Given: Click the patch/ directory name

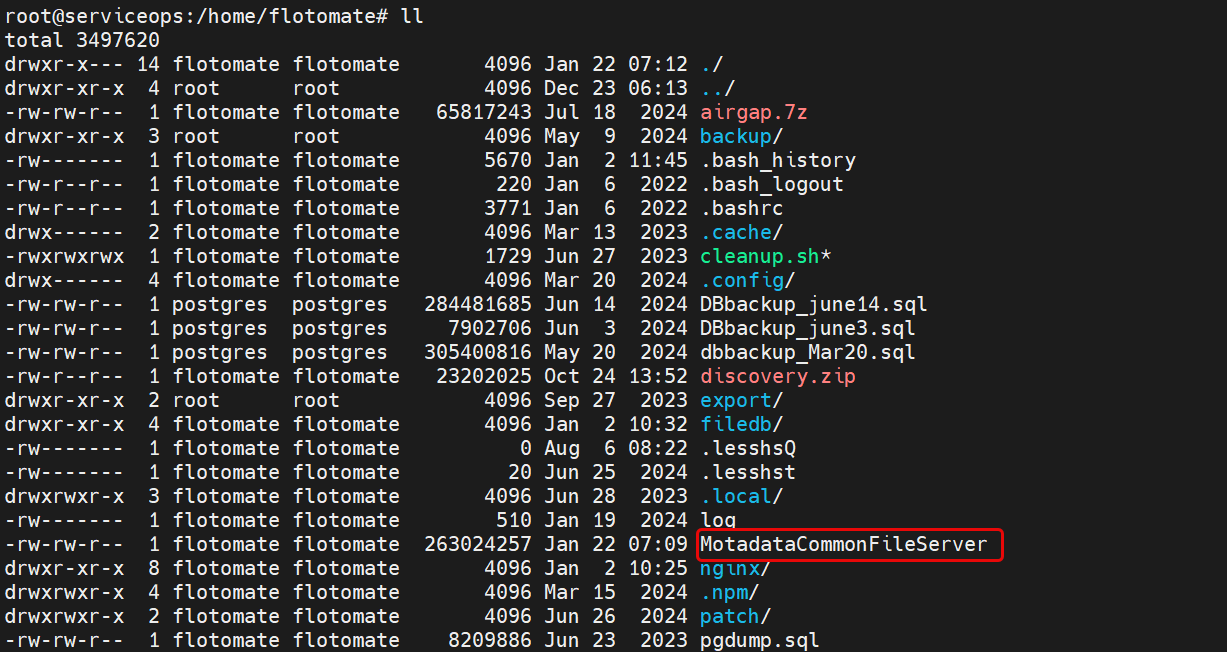Looking at the screenshot, I should pyautogui.click(x=735, y=616).
